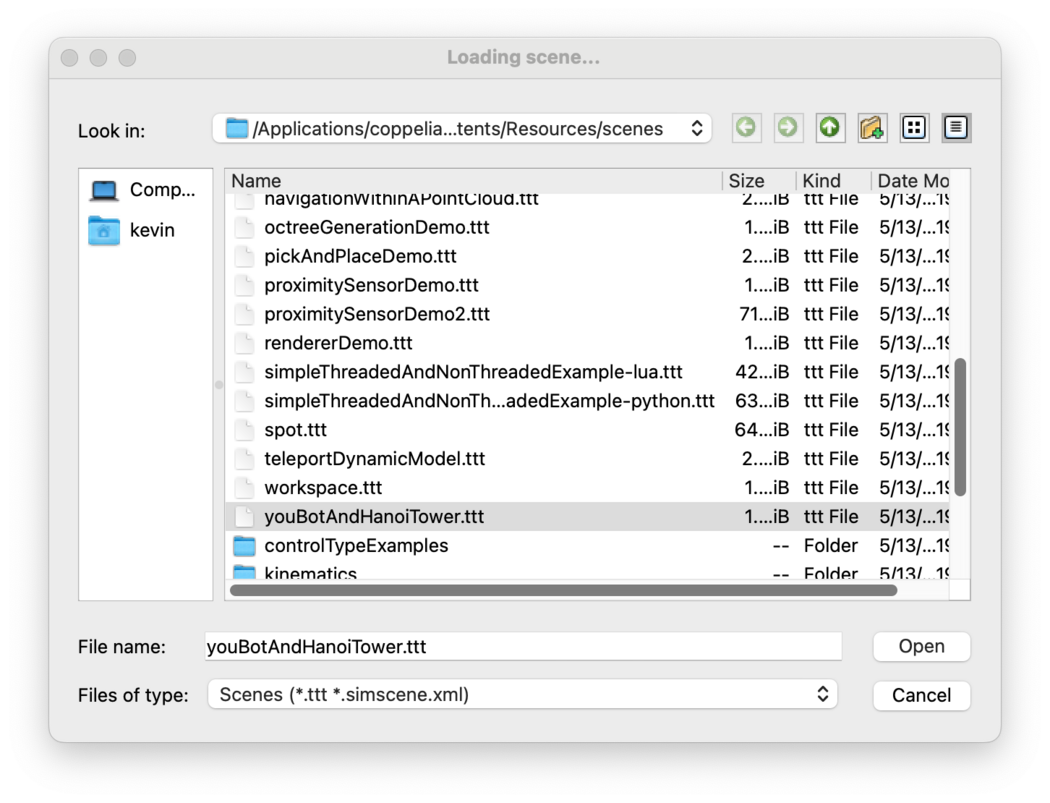Click the vertical scrollbar thumb
This screenshot has width=1050, height=803.
(960, 426)
